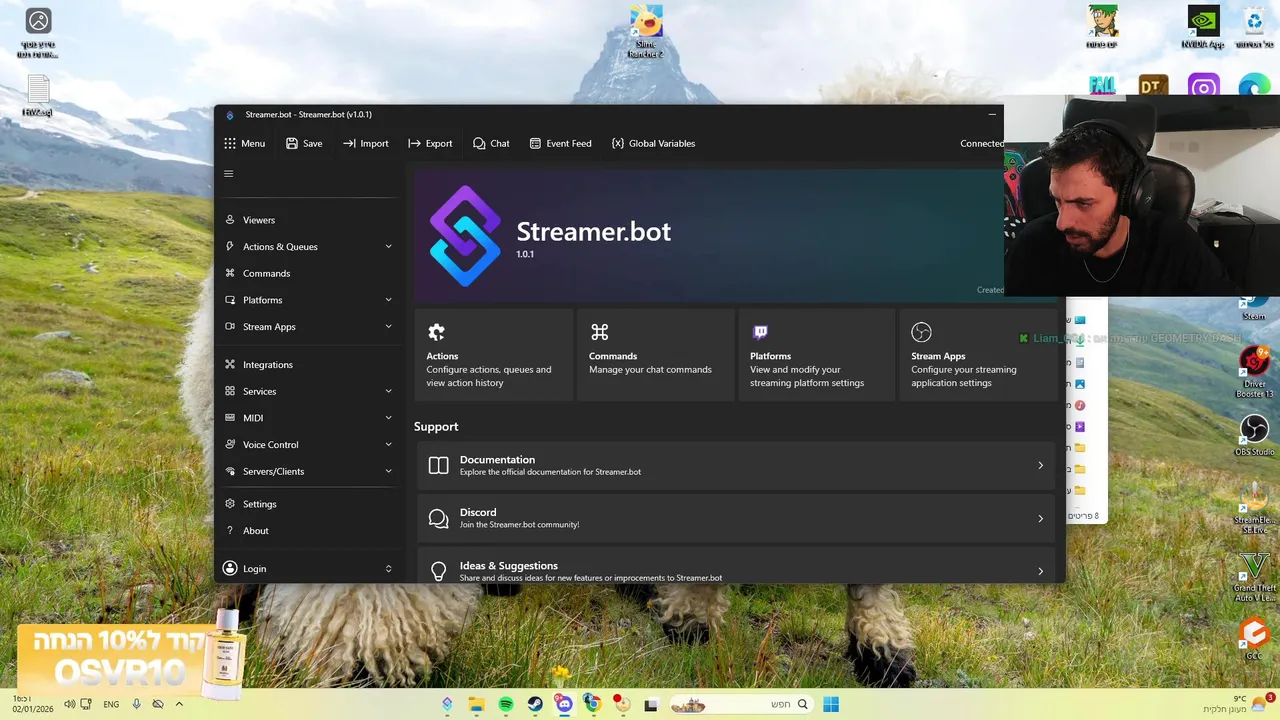Open Commands in the sidebar
Image resolution: width=1280 pixels, height=720 pixels.
[309, 273]
